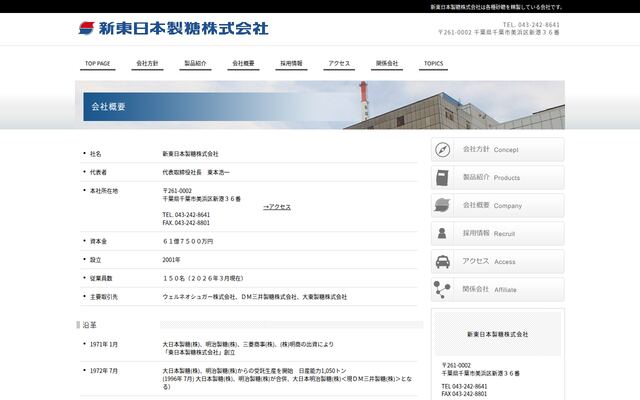The image size is (640, 400).
Task: Open the TOPICS navigation menu item
Action: [433, 64]
